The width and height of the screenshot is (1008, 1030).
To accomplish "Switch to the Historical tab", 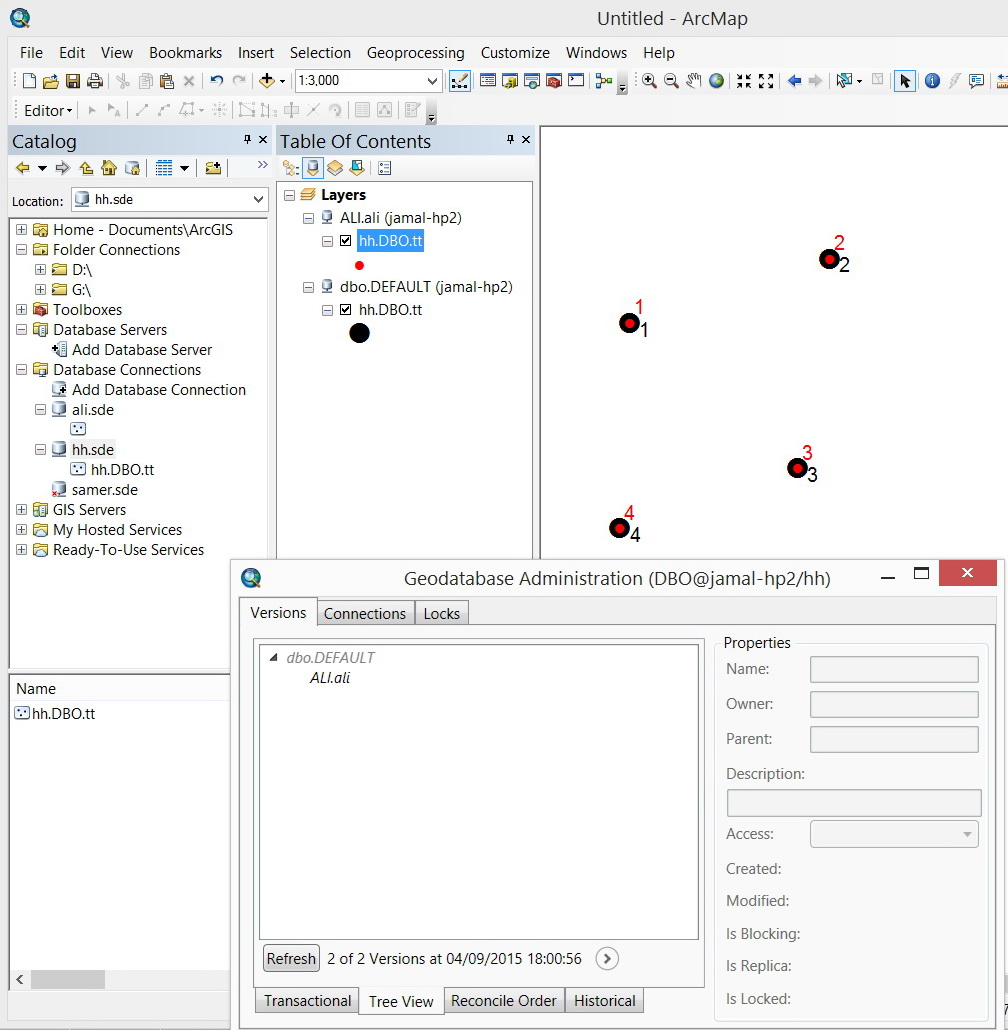I will [x=604, y=1000].
